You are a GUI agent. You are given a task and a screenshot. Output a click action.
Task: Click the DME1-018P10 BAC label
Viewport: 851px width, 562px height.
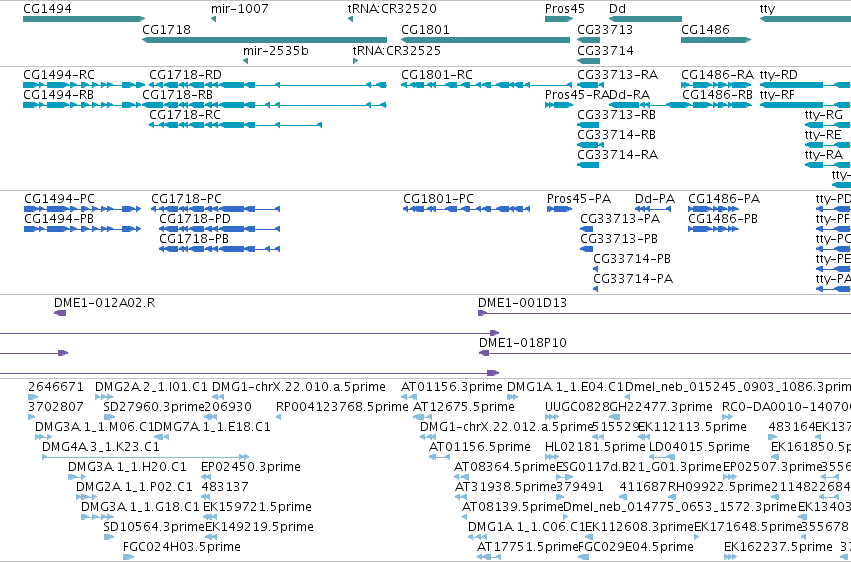click(x=523, y=343)
